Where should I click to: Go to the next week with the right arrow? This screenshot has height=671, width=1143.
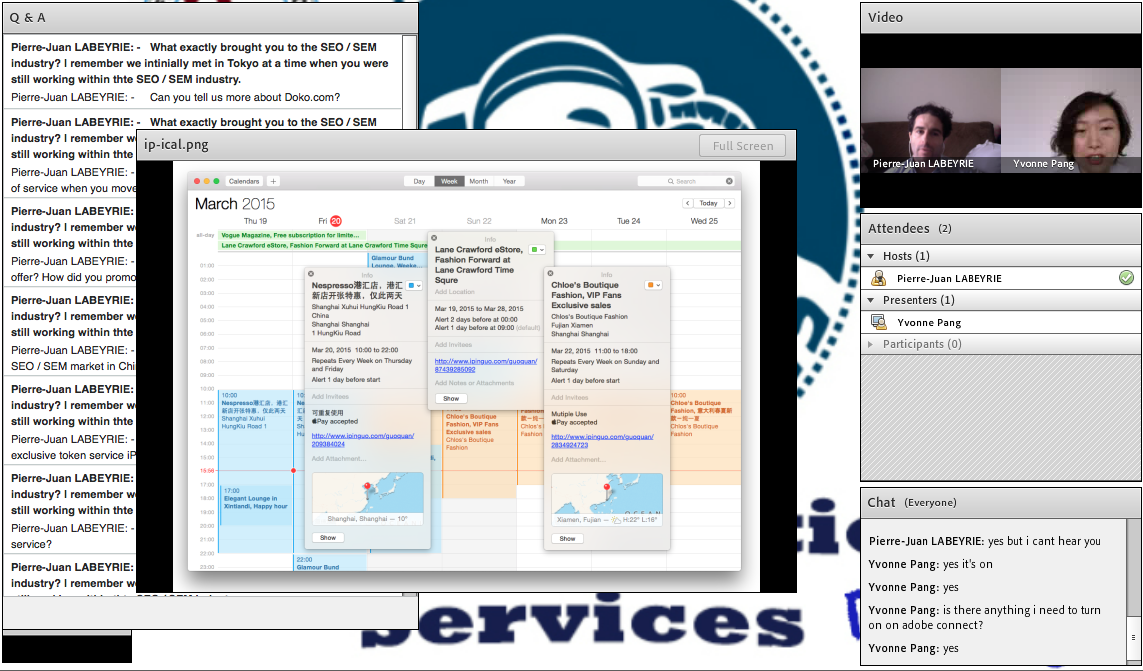tap(730, 203)
